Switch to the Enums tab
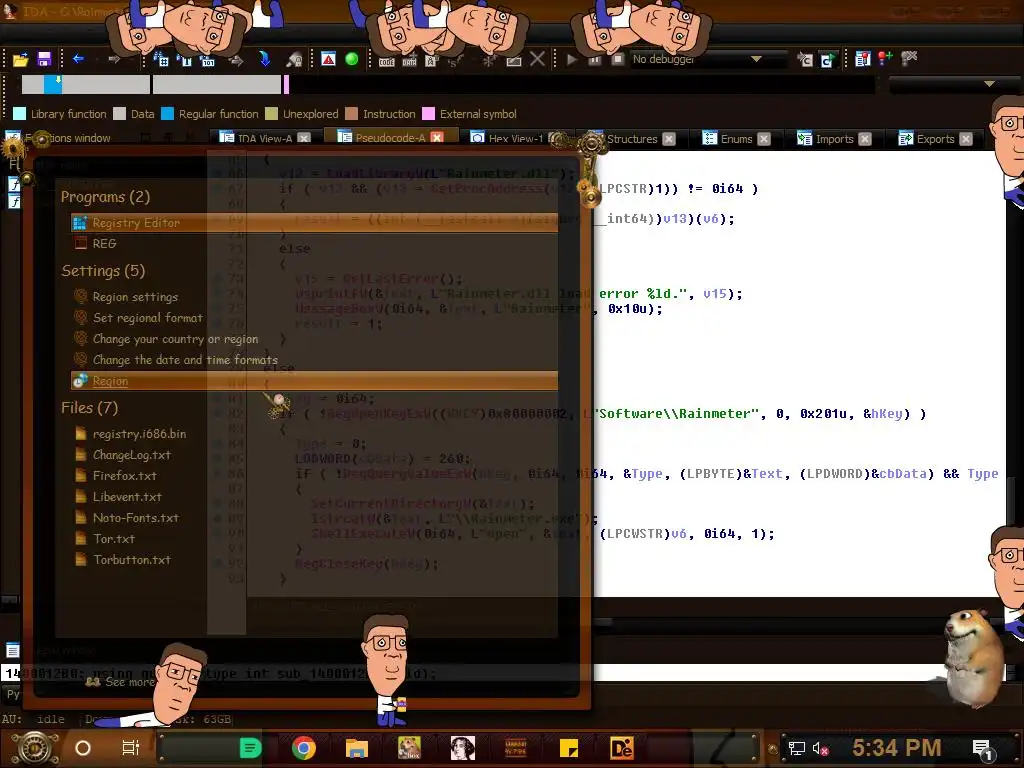The image size is (1024, 768). 736,138
